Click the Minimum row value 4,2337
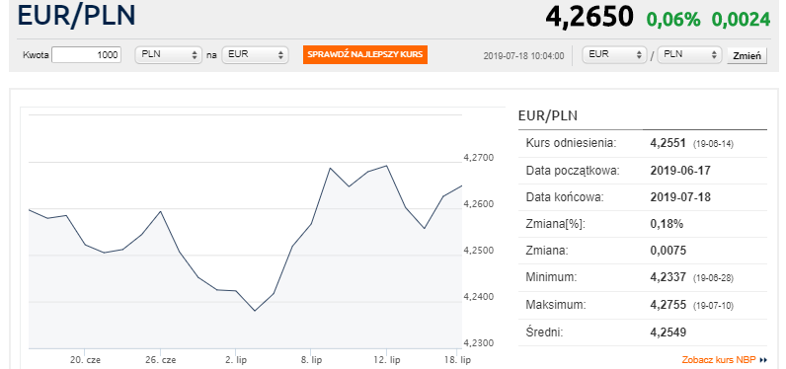Image resolution: width=786 pixels, height=369 pixels. click(x=668, y=277)
